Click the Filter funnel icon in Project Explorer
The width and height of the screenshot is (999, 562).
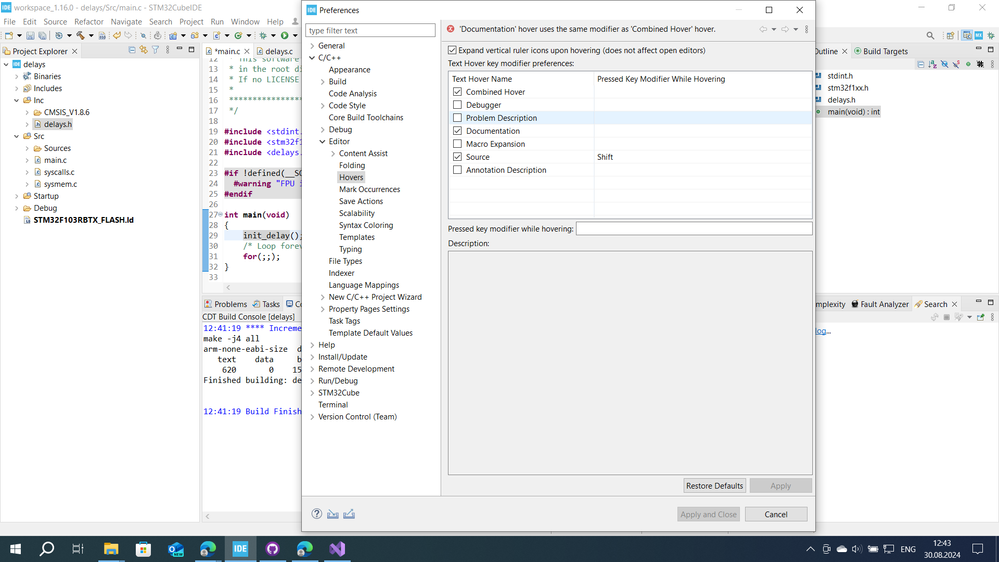pyautogui.click(x=156, y=50)
